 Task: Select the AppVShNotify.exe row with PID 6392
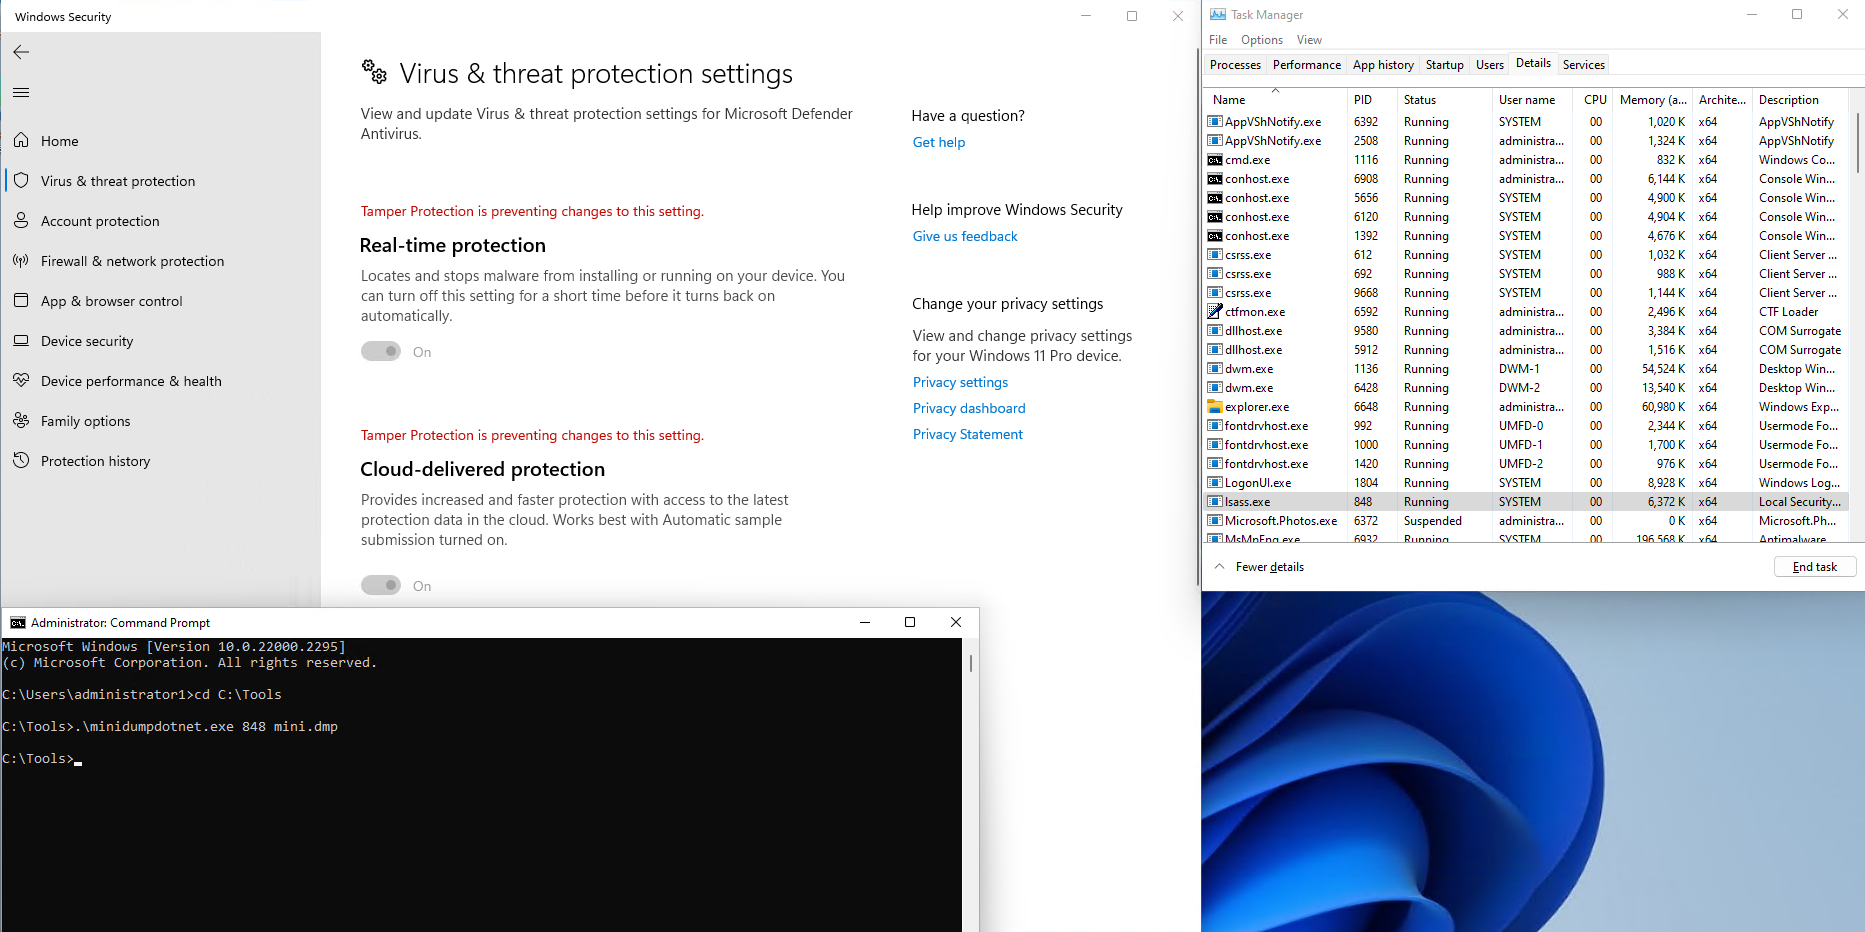click(x=1526, y=122)
